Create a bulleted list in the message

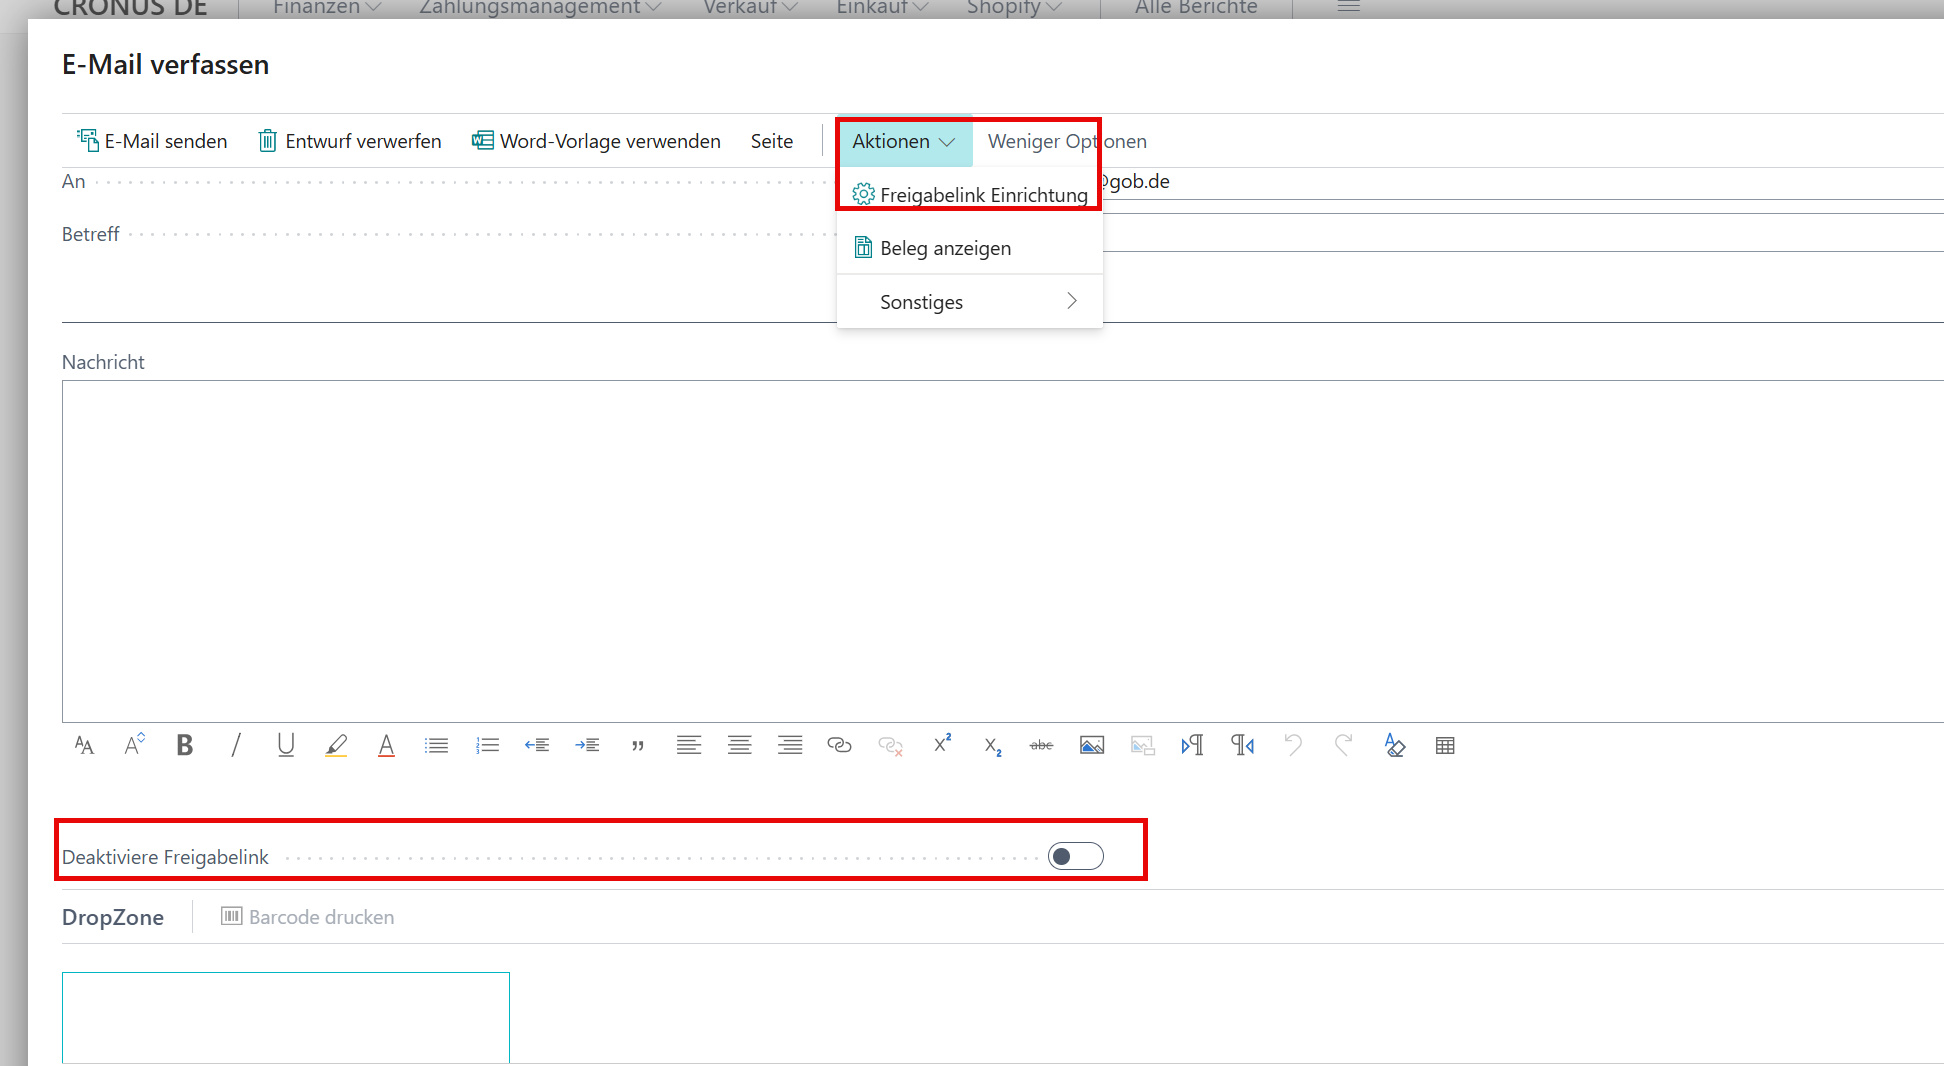coord(436,745)
